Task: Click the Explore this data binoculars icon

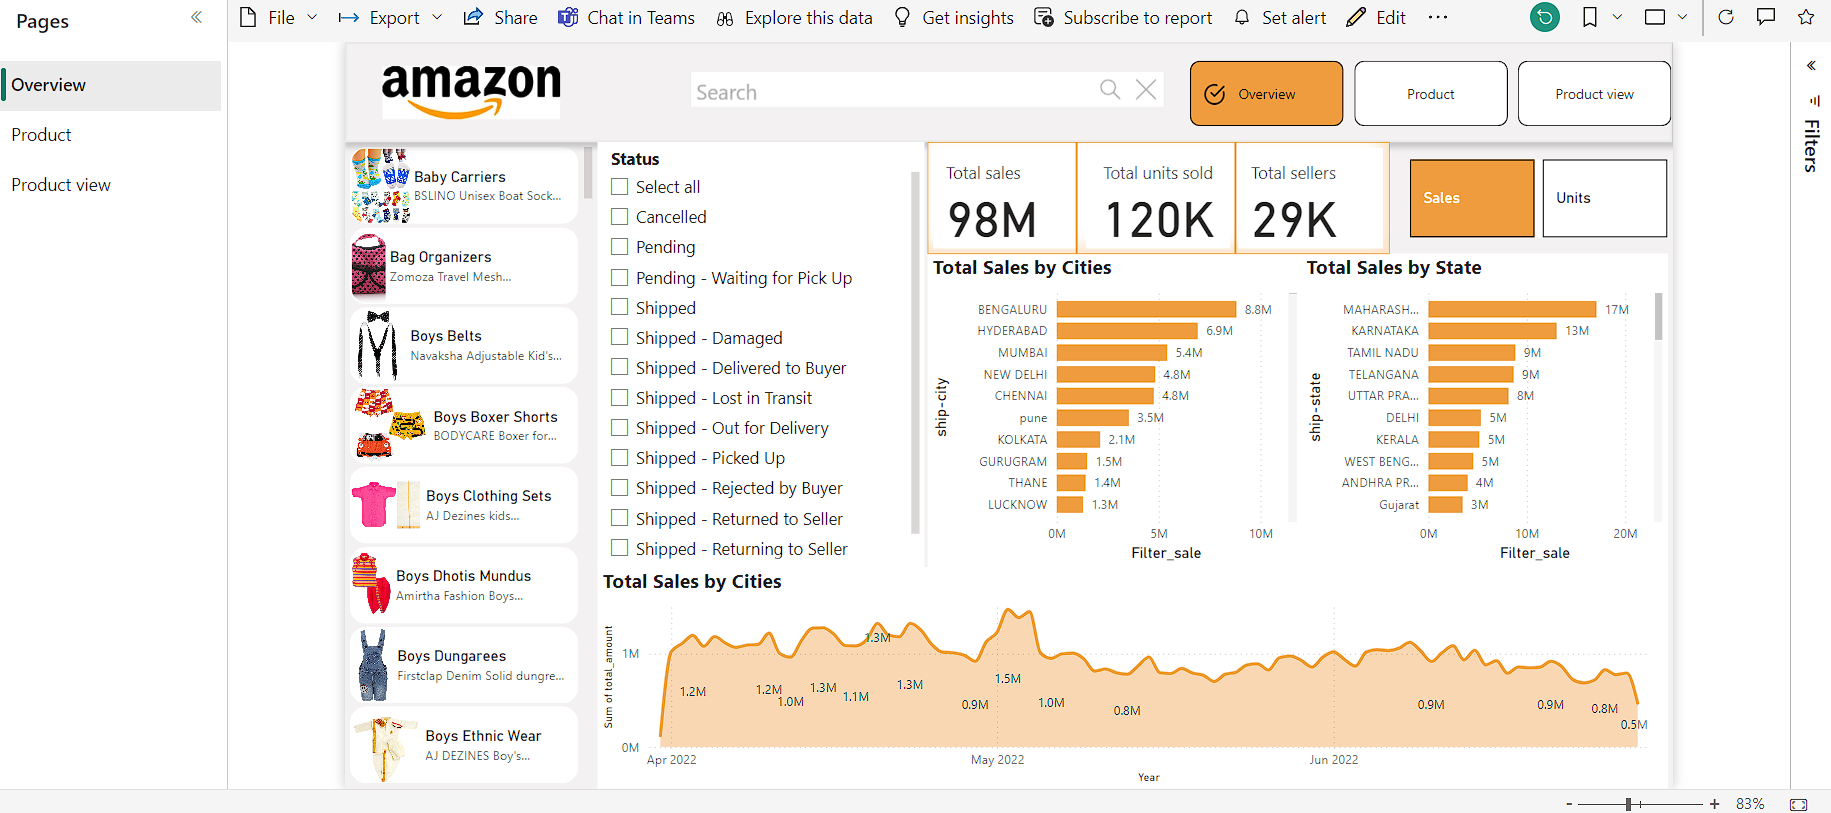Action: coord(725,18)
